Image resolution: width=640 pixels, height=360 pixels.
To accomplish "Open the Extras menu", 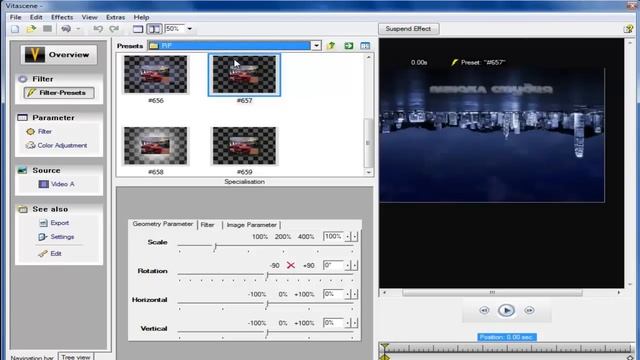I will [x=116, y=17].
